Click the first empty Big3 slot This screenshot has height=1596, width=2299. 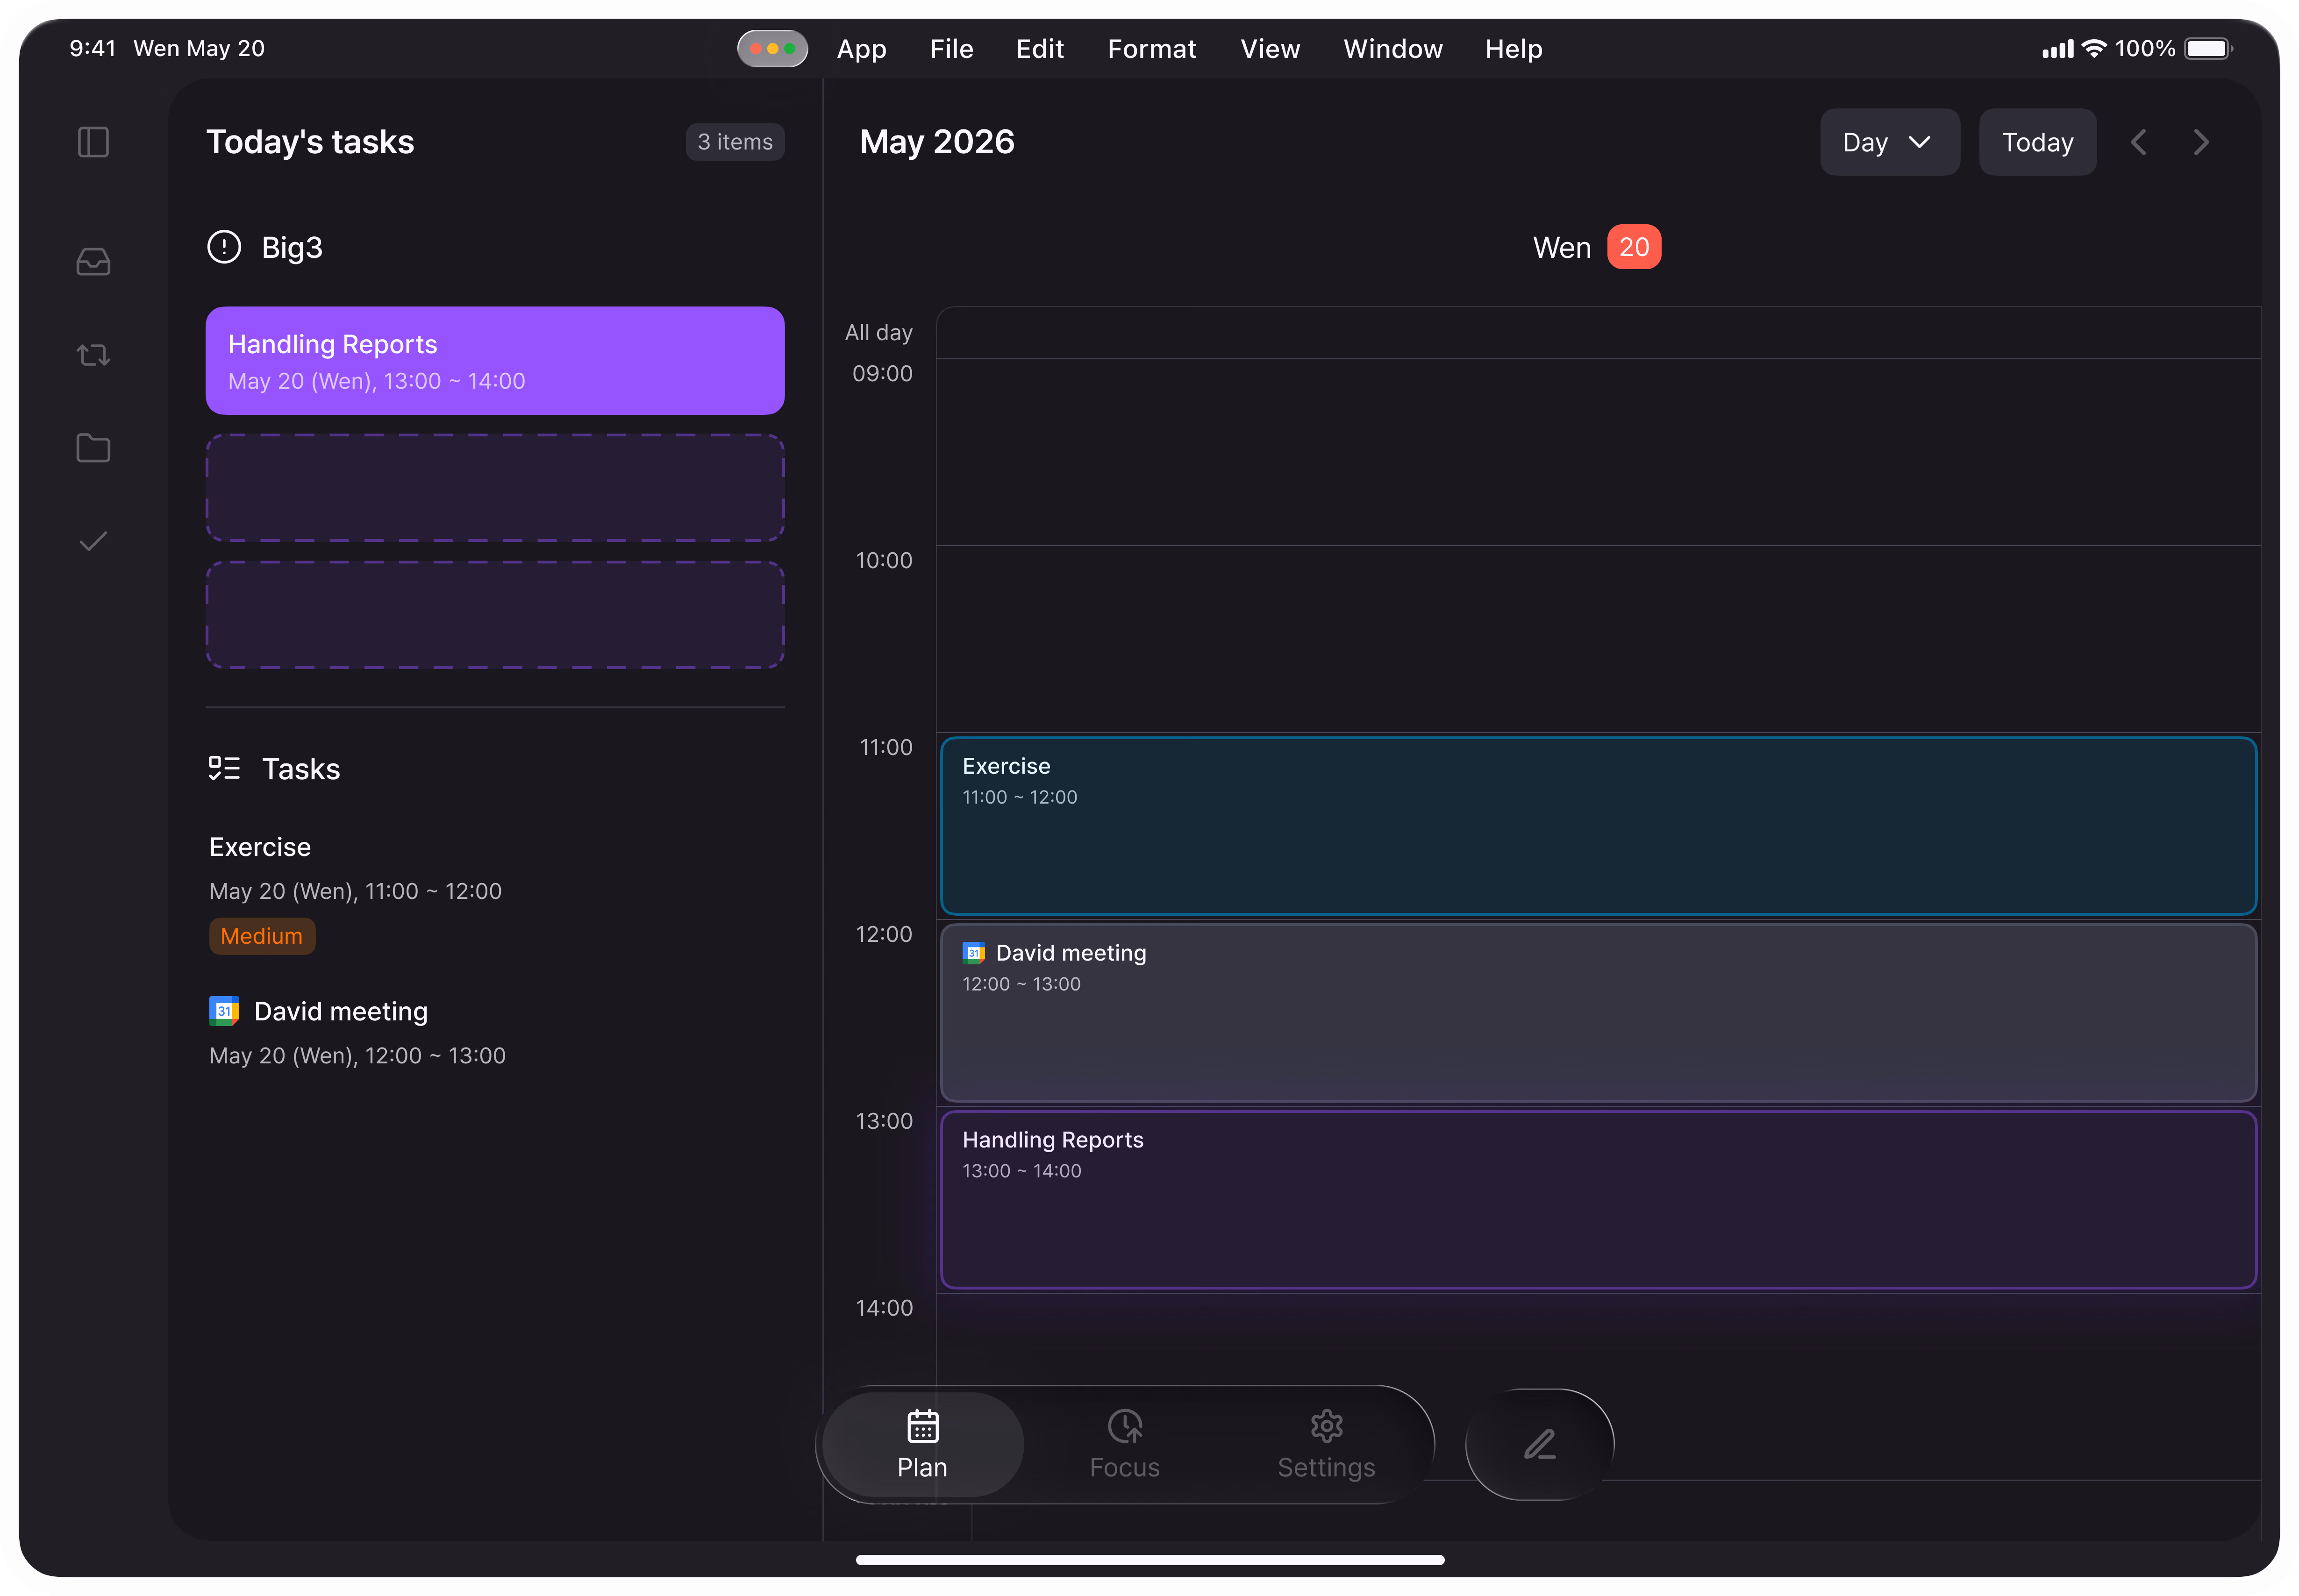click(x=495, y=488)
